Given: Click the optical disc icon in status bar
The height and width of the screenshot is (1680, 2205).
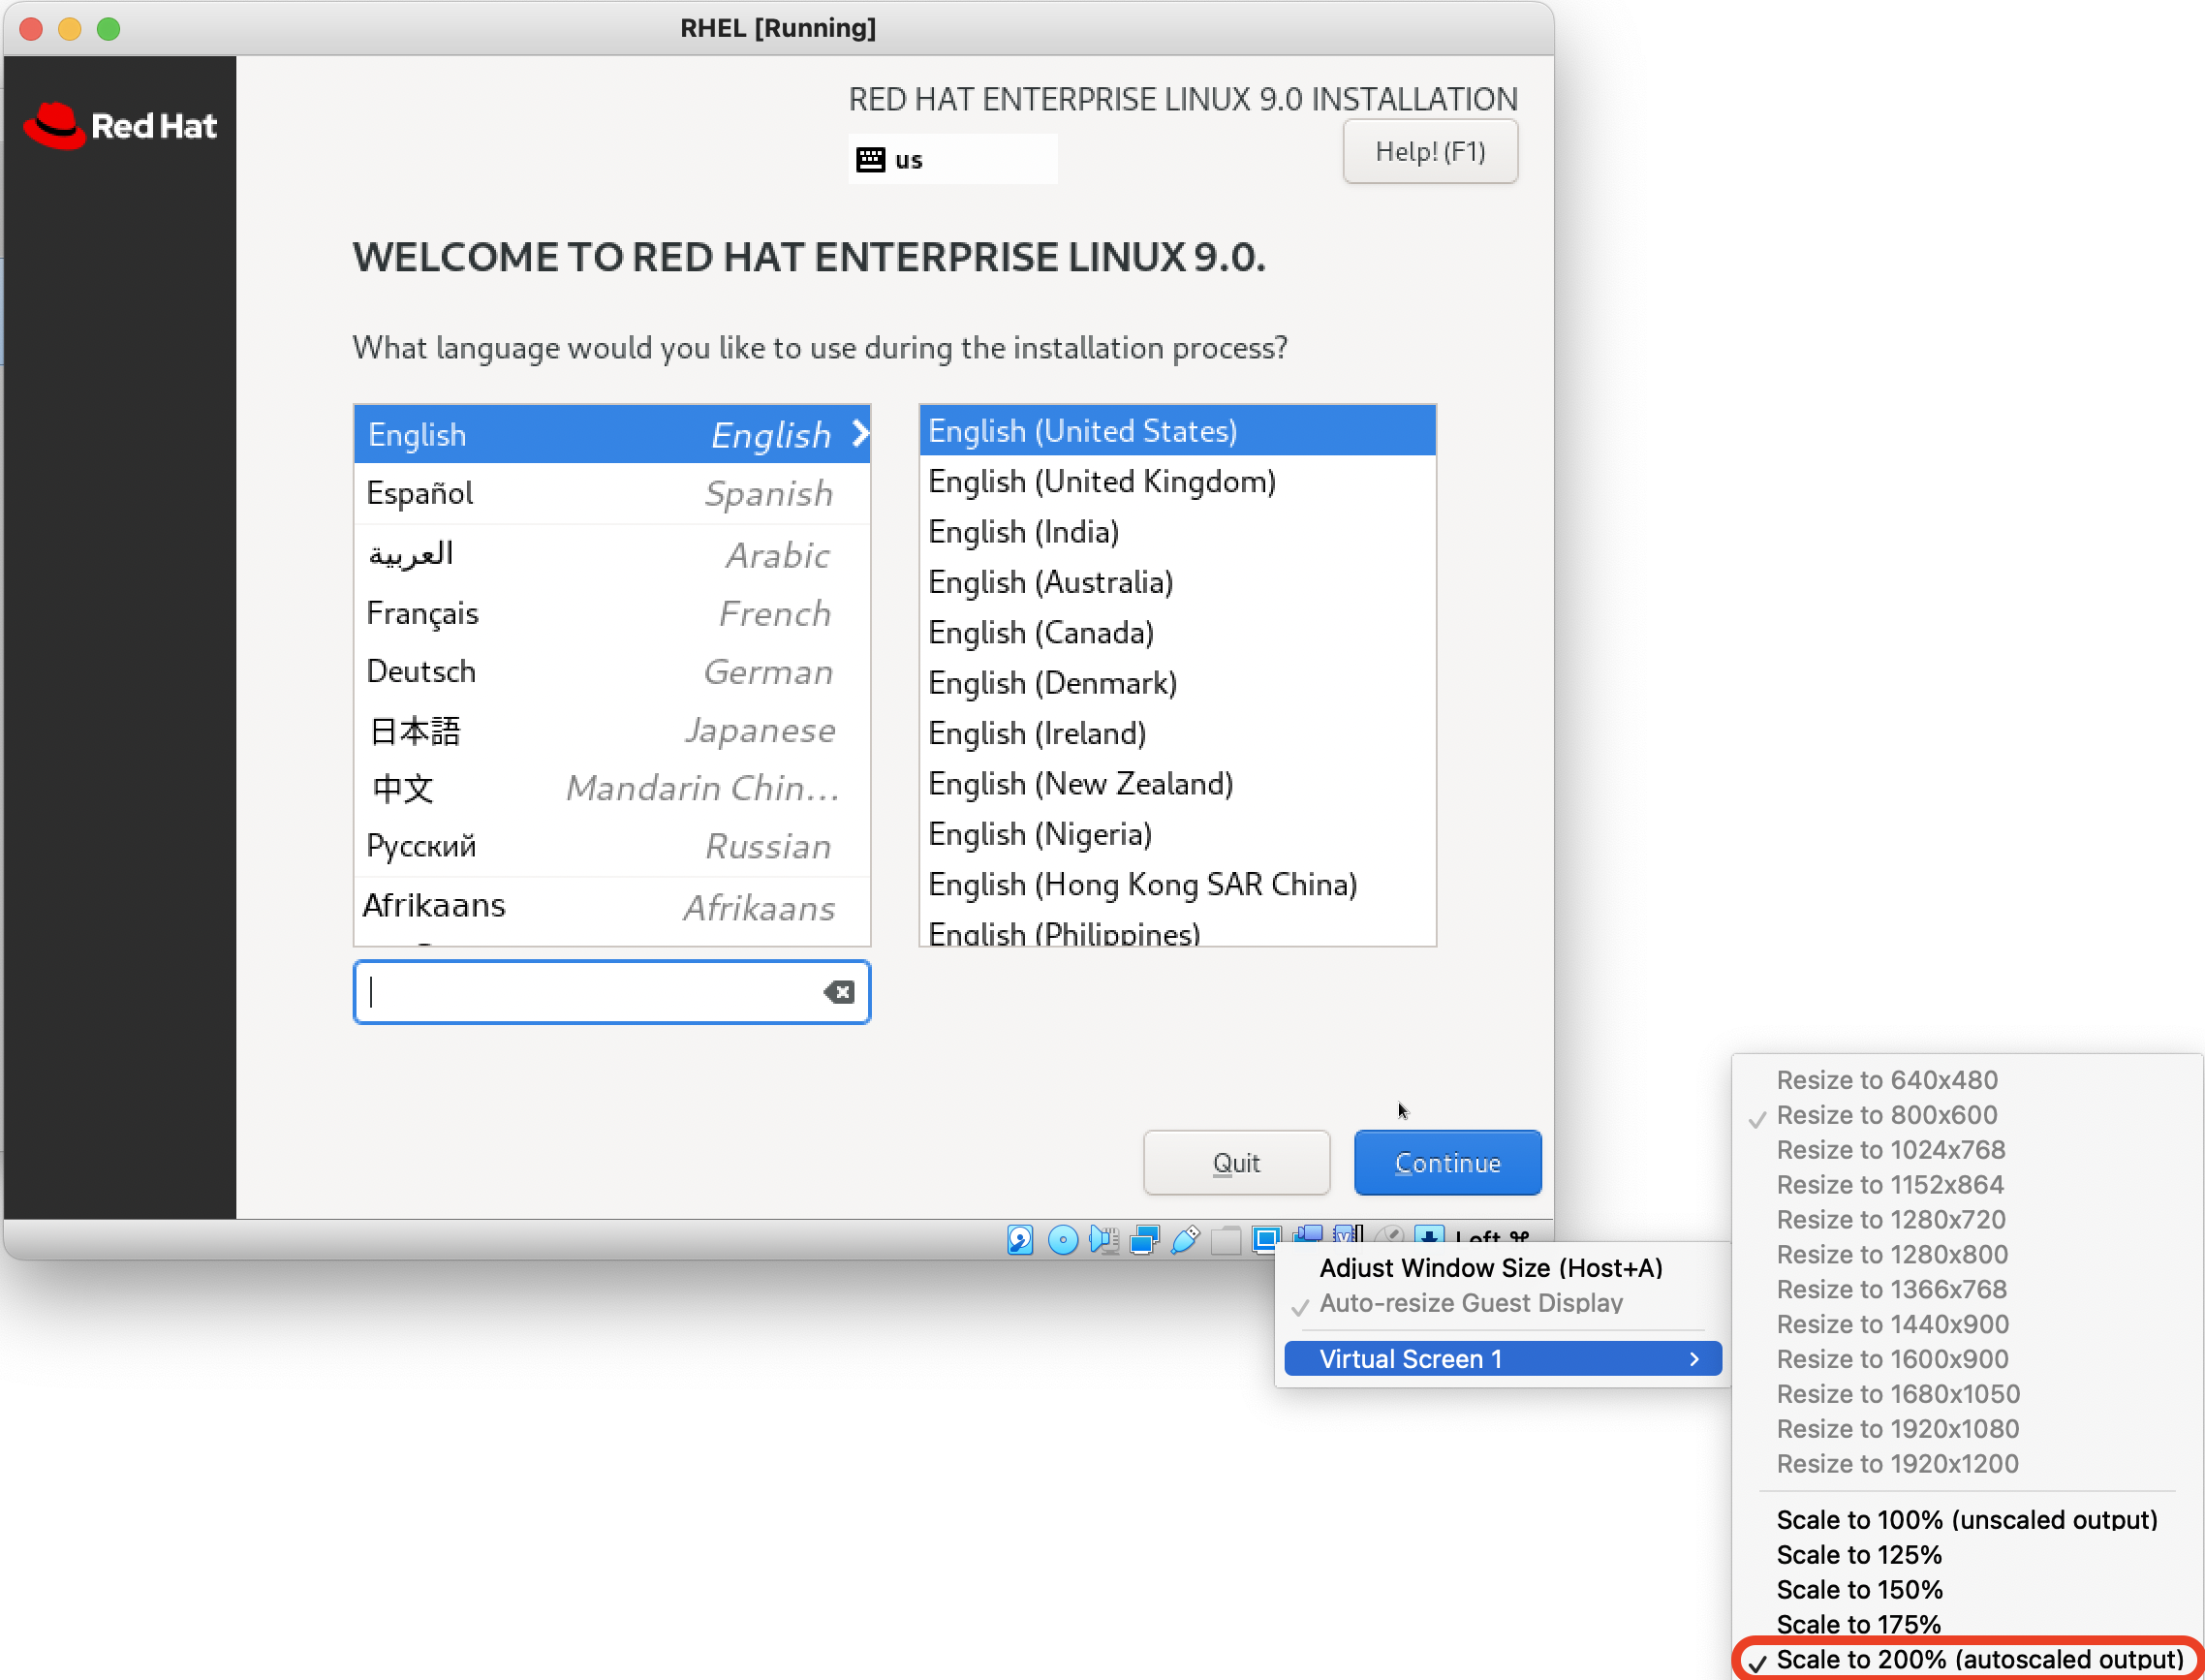Looking at the screenshot, I should tap(1062, 1240).
